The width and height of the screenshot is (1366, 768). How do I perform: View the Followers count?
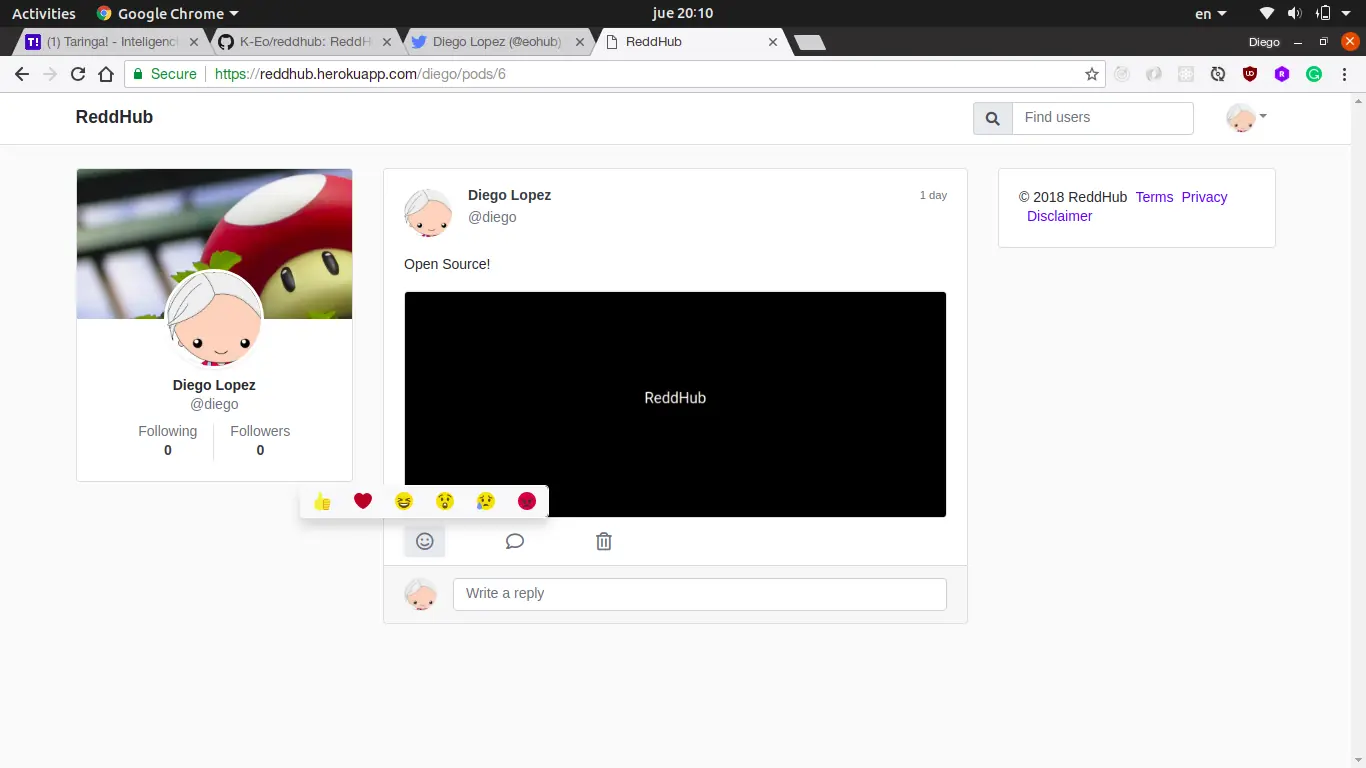click(260, 441)
